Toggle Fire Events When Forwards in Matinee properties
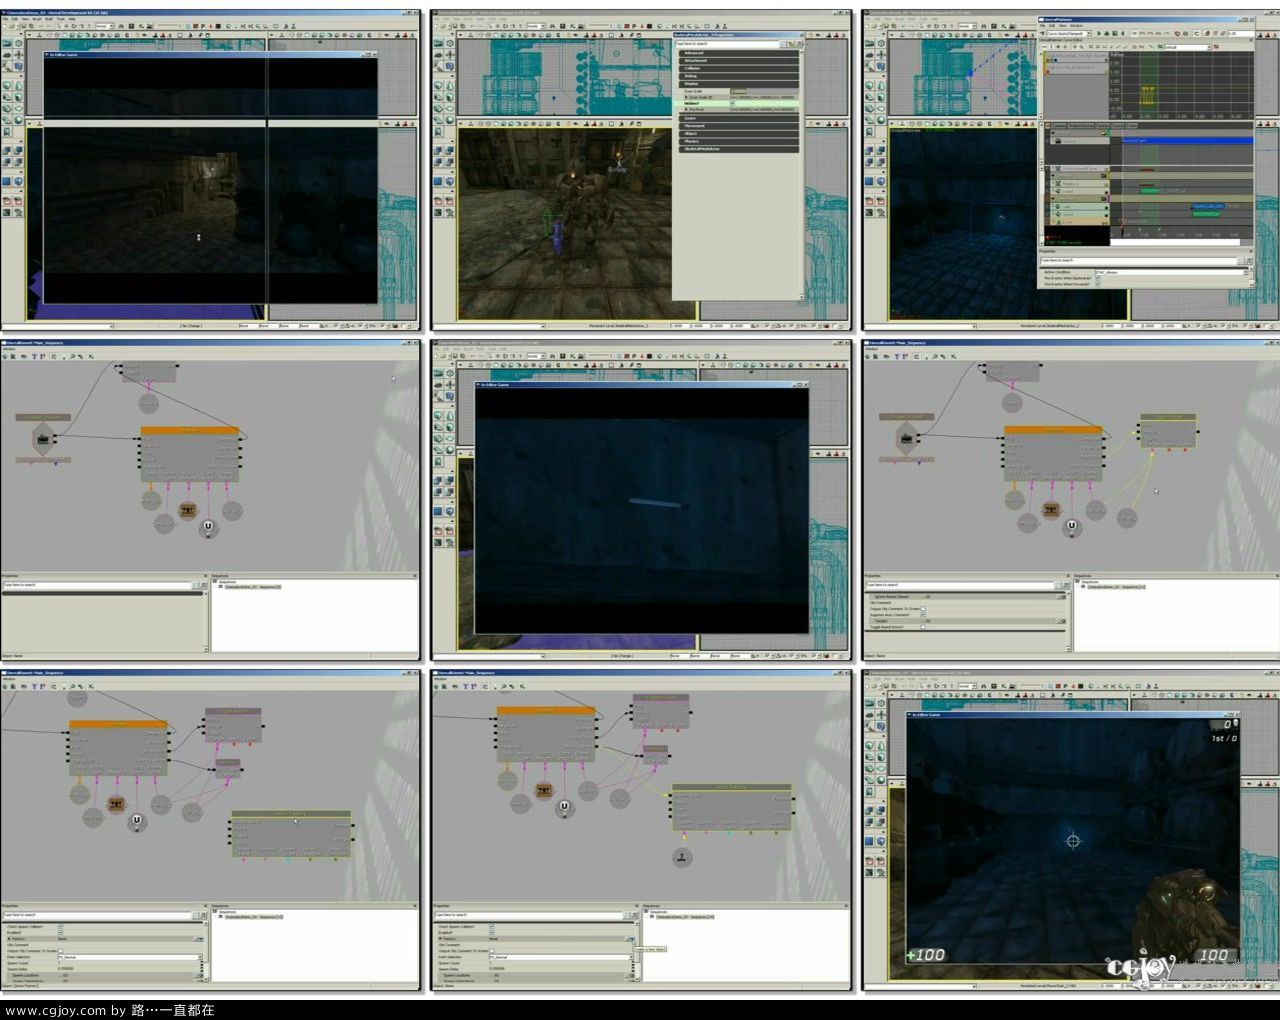This screenshot has width=1280, height=1020. point(1098,284)
